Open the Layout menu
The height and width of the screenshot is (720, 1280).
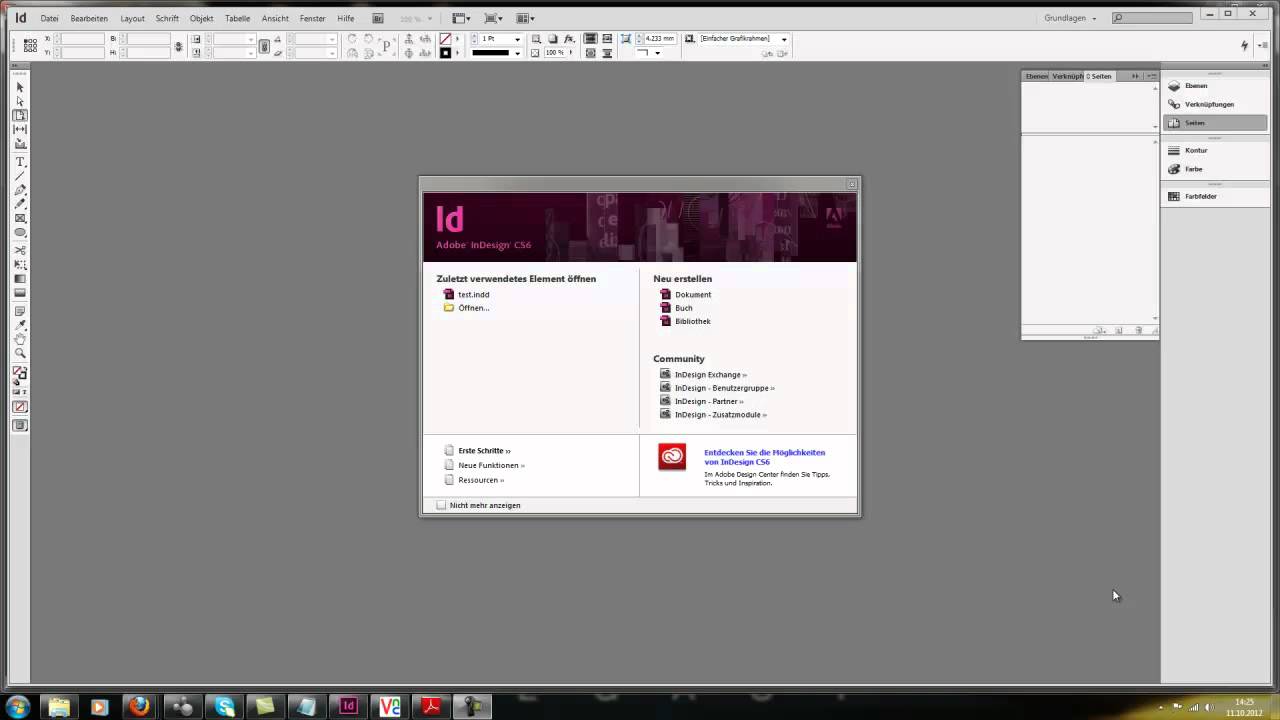point(132,18)
